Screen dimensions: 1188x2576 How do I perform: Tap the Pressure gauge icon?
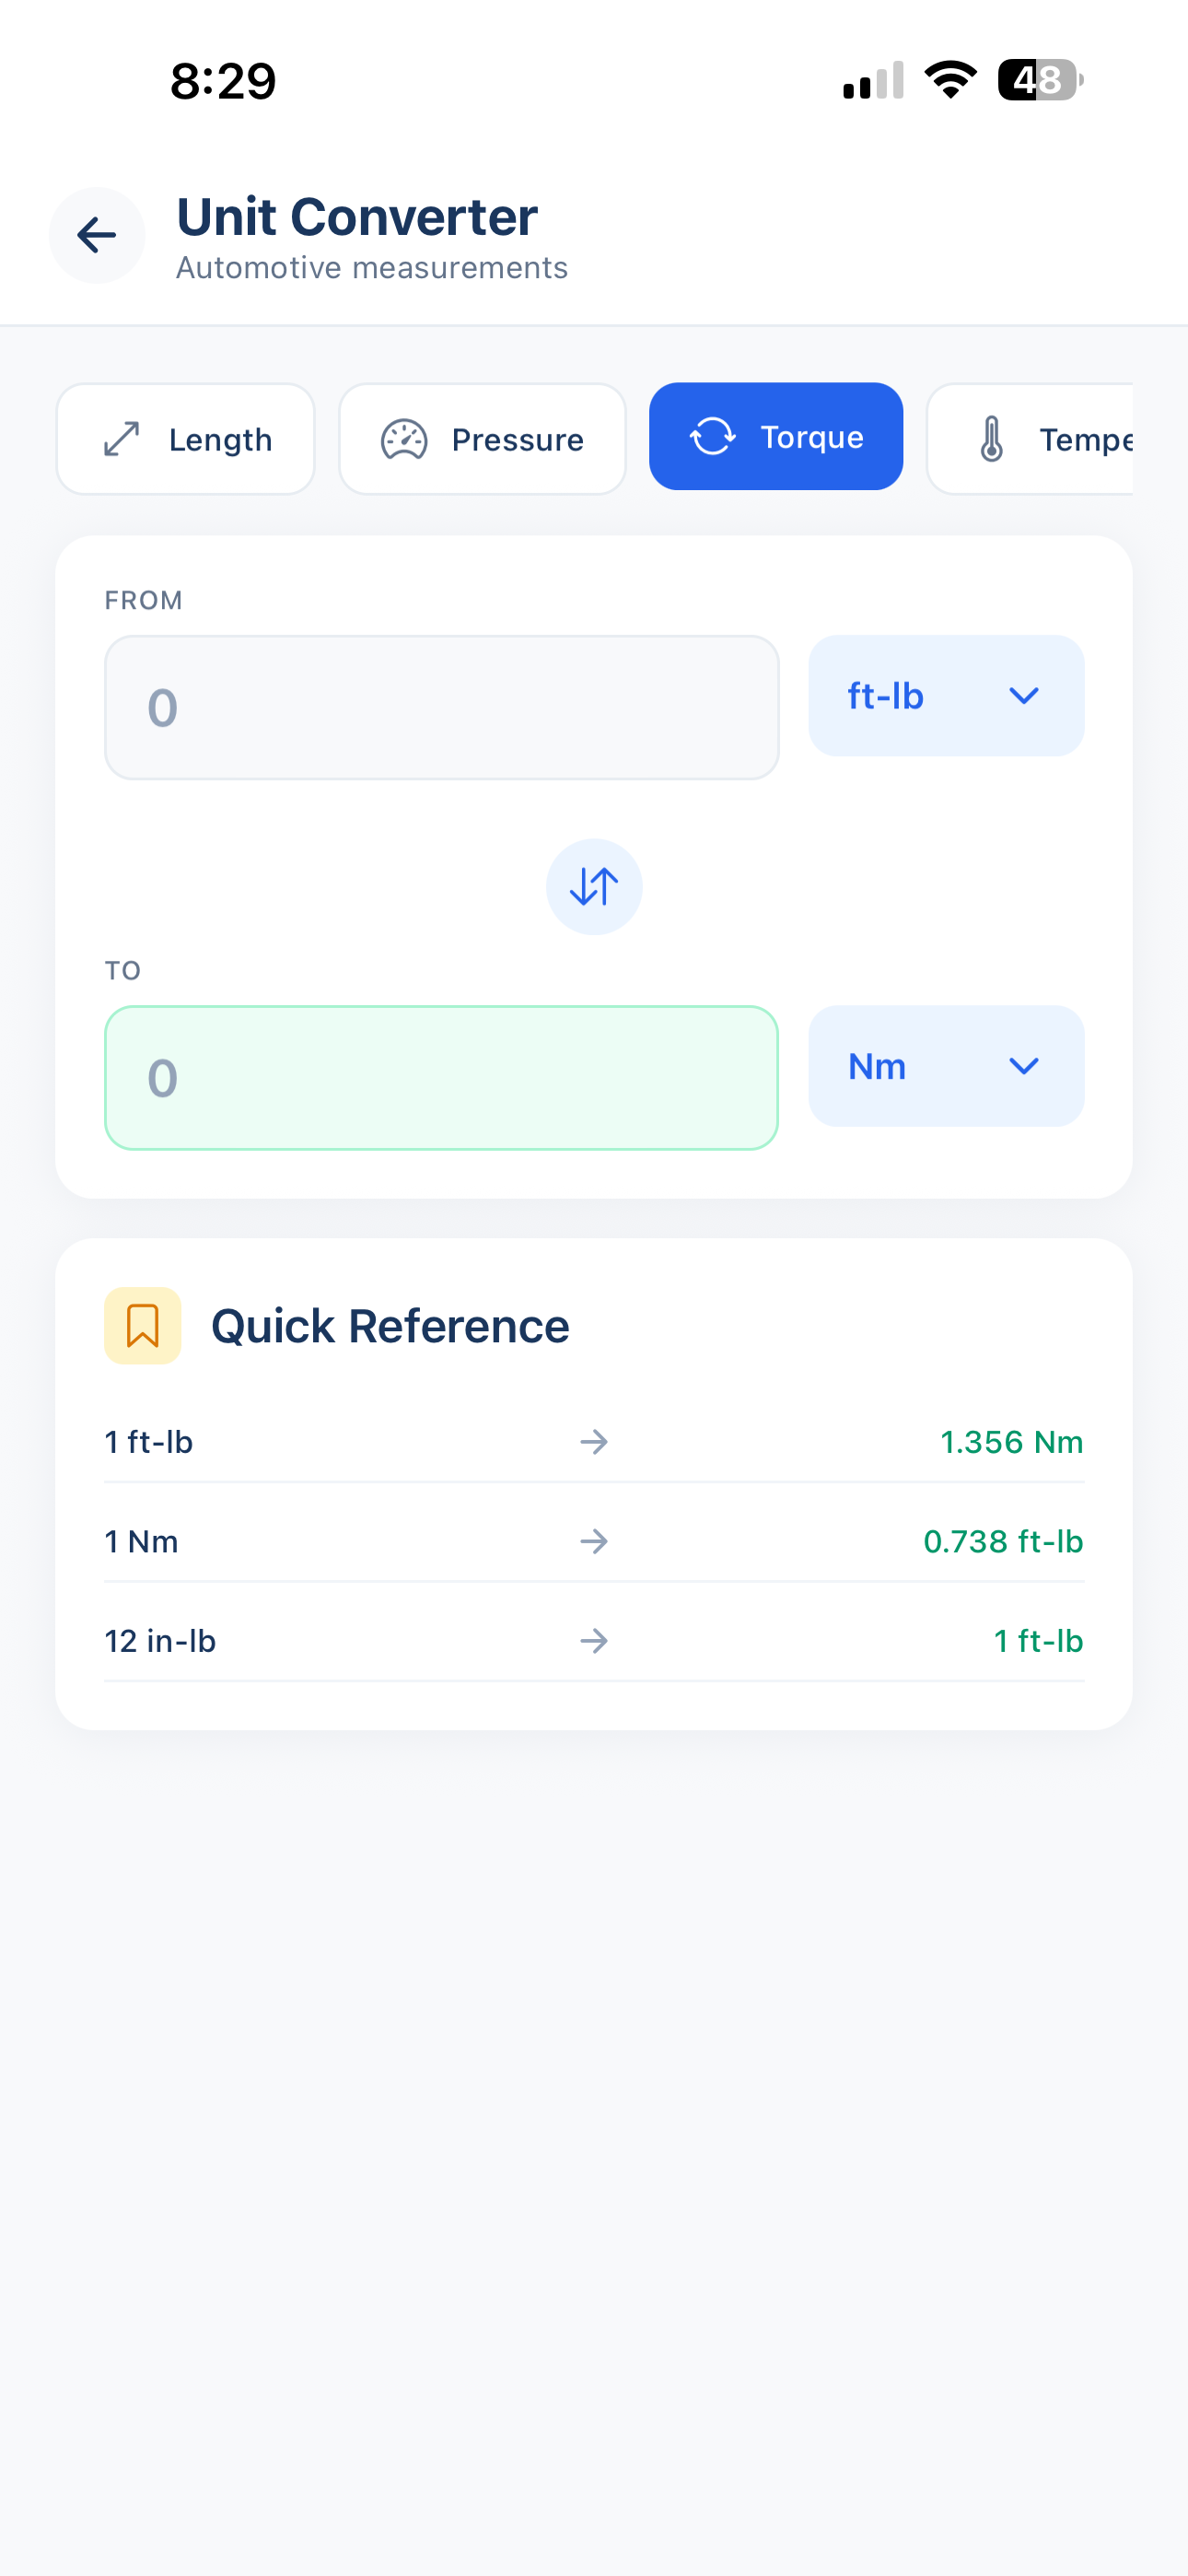point(404,439)
